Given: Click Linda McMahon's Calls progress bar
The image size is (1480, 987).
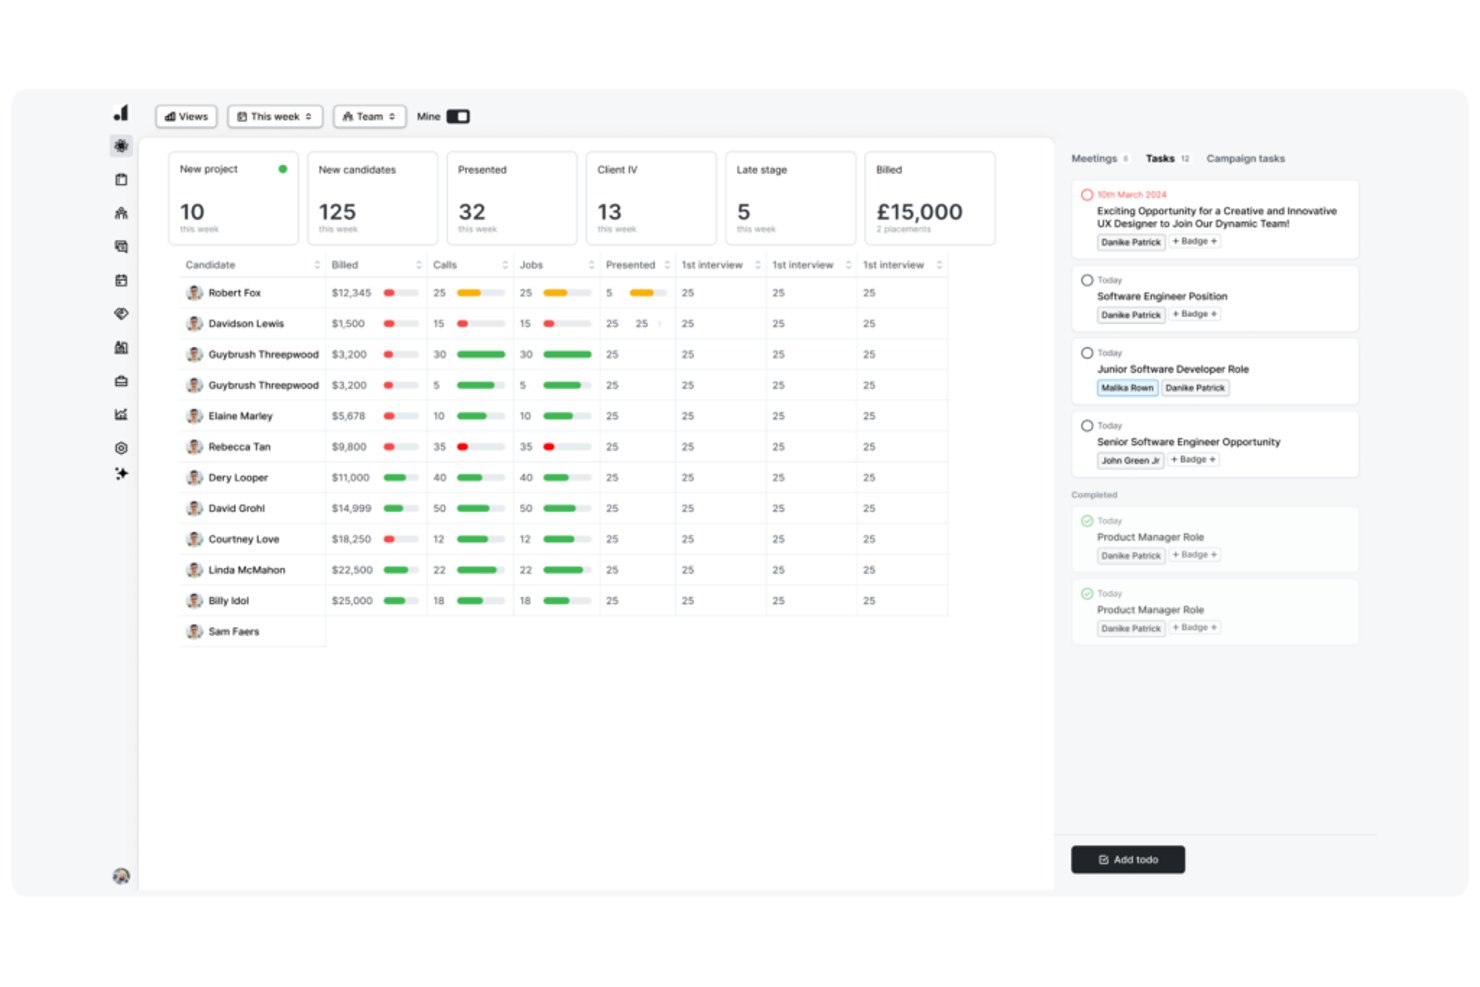Looking at the screenshot, I should click(x=481, y=570).
